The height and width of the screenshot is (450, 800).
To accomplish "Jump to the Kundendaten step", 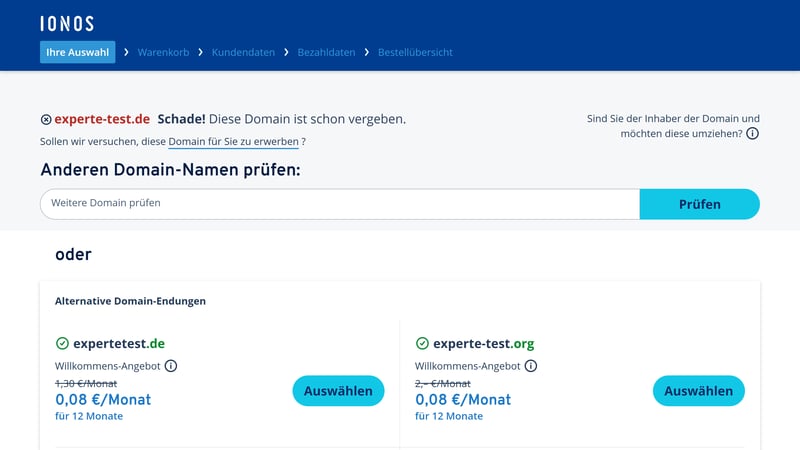I will 243,52.
